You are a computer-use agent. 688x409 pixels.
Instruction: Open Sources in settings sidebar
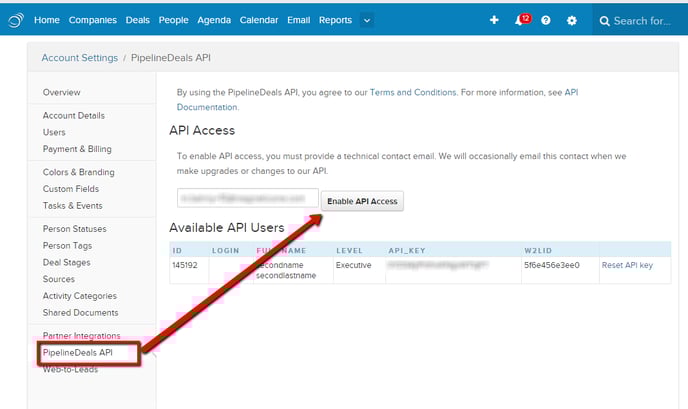[59, 279]
